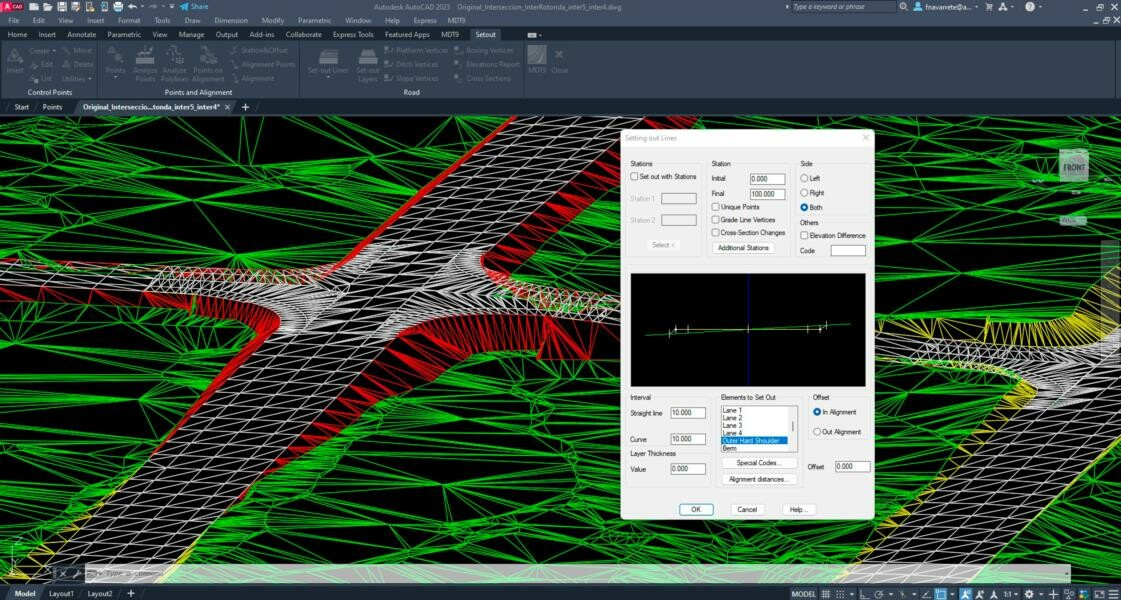Click the Additional Stations button
Screen dimensions: 1121x600
743,248
